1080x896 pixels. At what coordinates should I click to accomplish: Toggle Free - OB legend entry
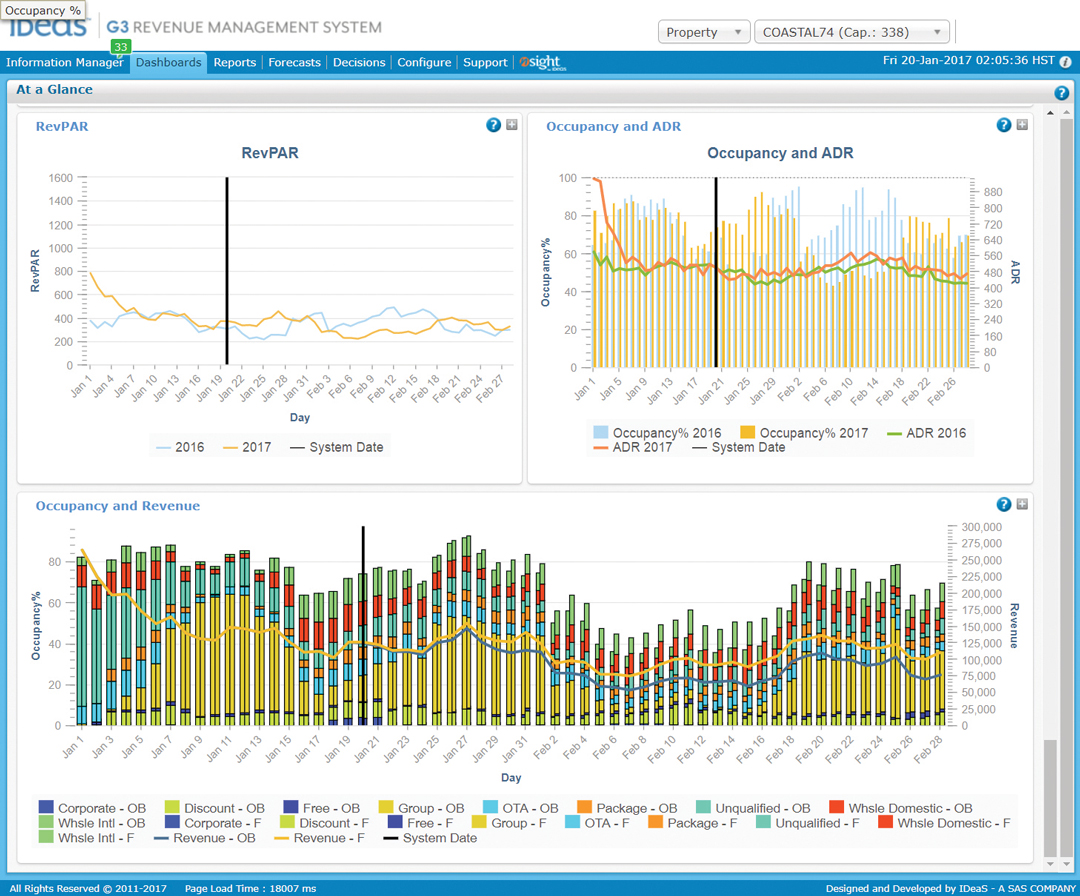322,808
